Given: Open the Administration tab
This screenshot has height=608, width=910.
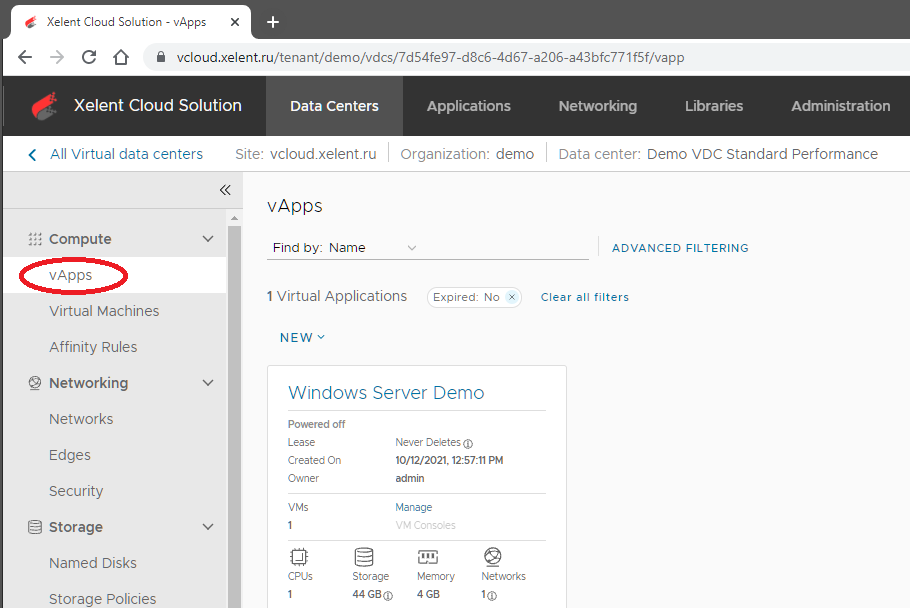Looking at the screenshot, I should pos(840,106).
